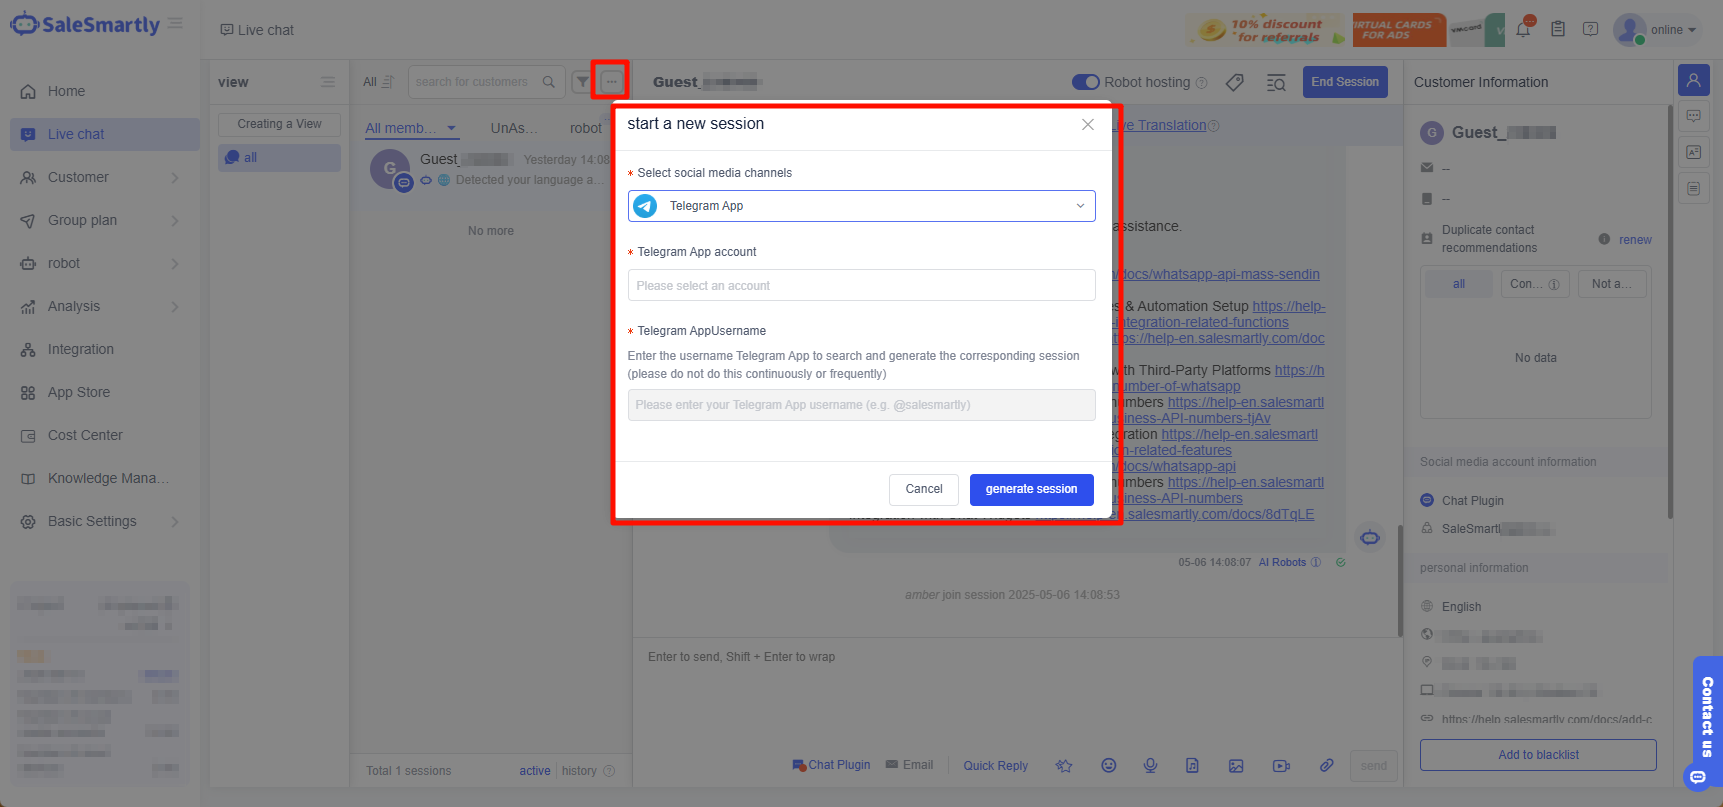This screenshot has width=1723, height=807.
Task: Click the Telegram AppUsername input field
Action: tap(861, 405)
